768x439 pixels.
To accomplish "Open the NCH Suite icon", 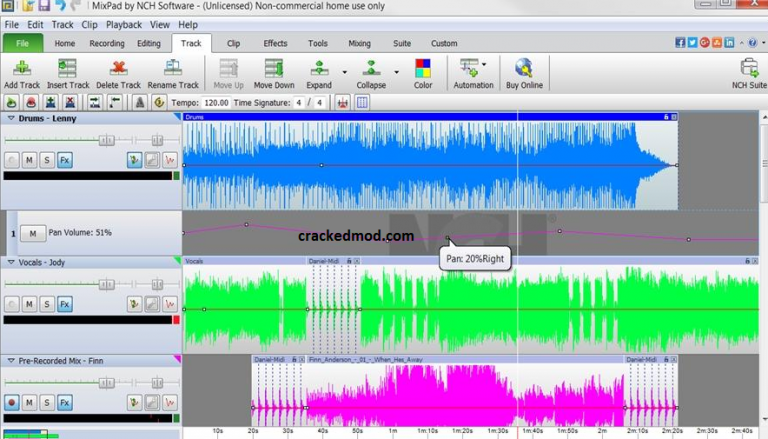I will click(x=749, y=68).
